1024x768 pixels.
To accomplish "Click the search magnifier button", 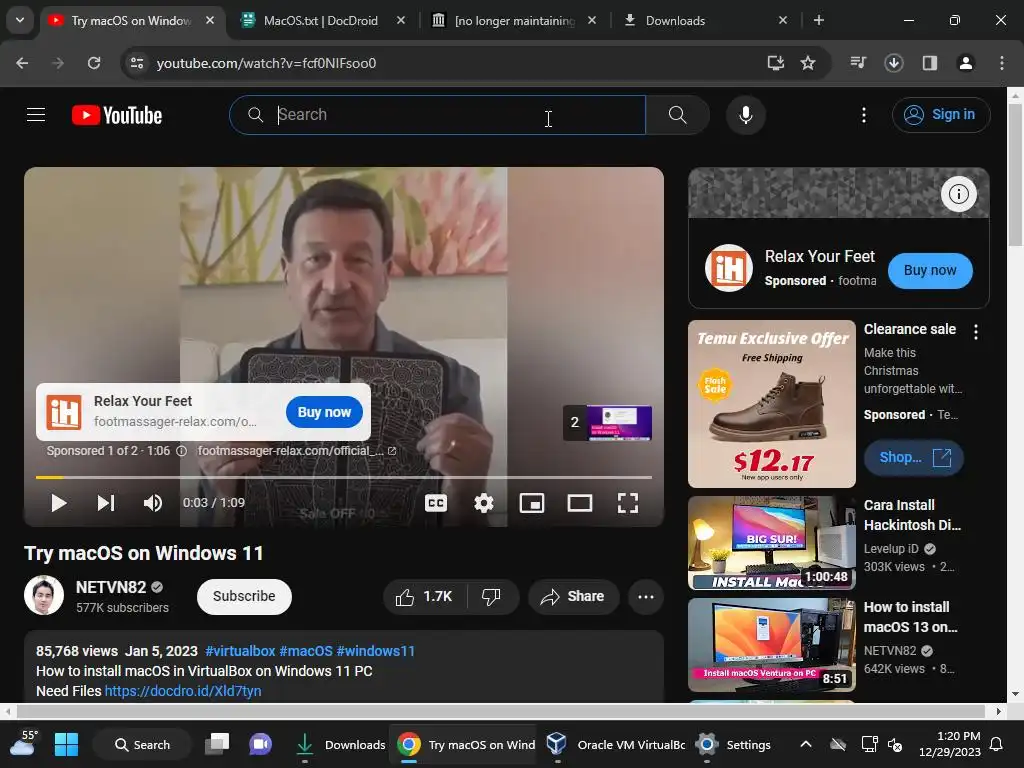I will click(x=677, y=115).
